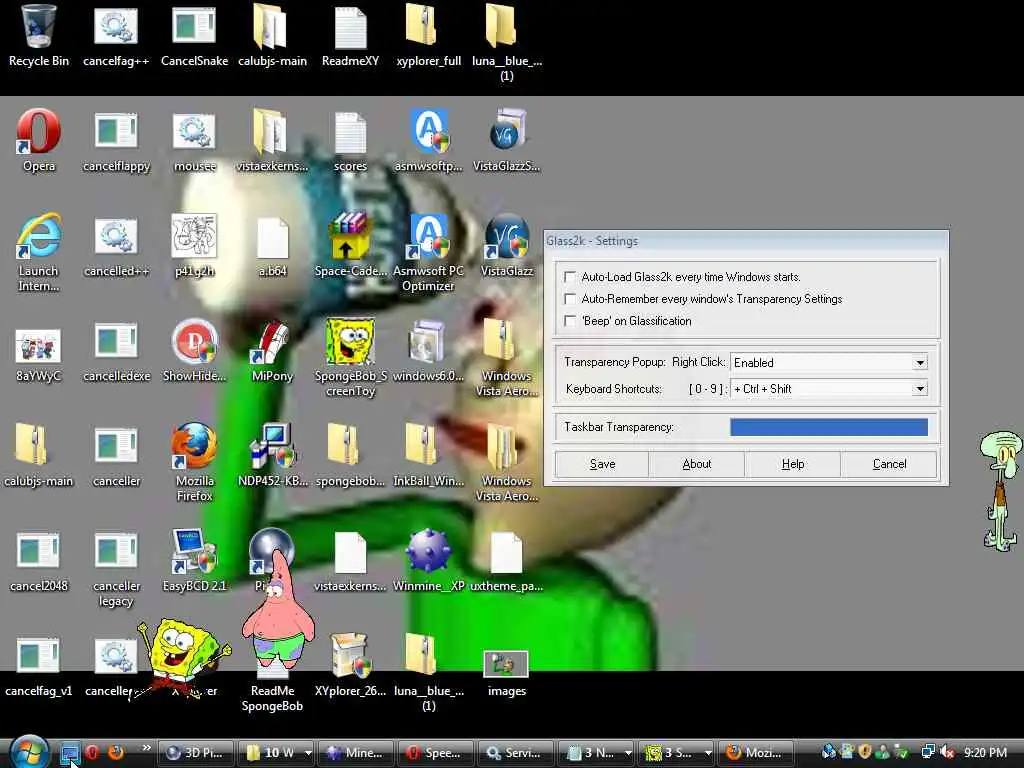Screen dimensions: 1024x768
Task: Switch to the Mine... taskbar window
Action: coord(355,753)
